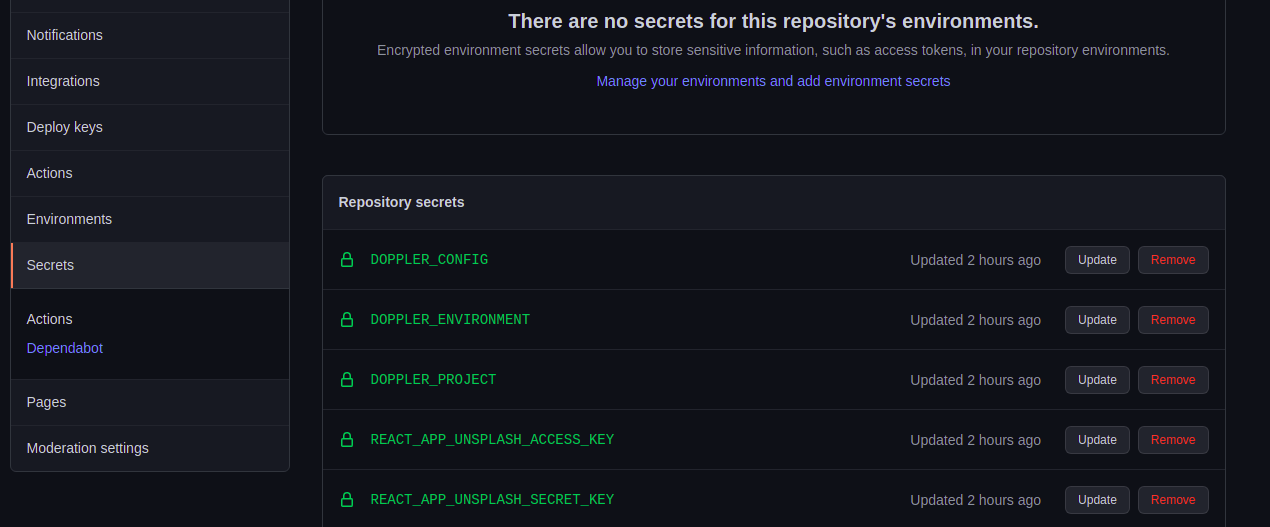Go to Integrations in the sidebar
Screen dimensions: 1270x527
point(63,81)
